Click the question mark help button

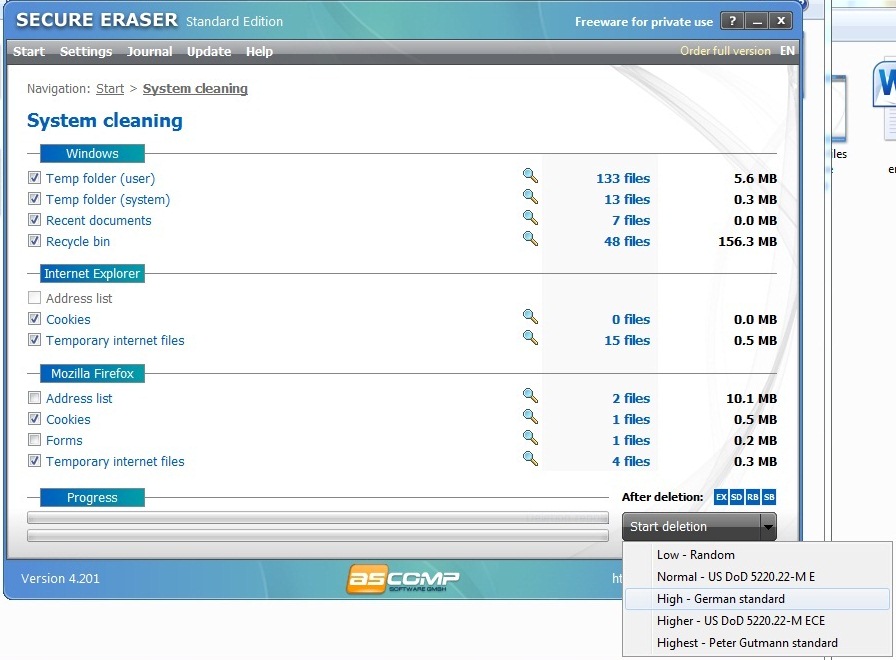(x=732, y=21)
